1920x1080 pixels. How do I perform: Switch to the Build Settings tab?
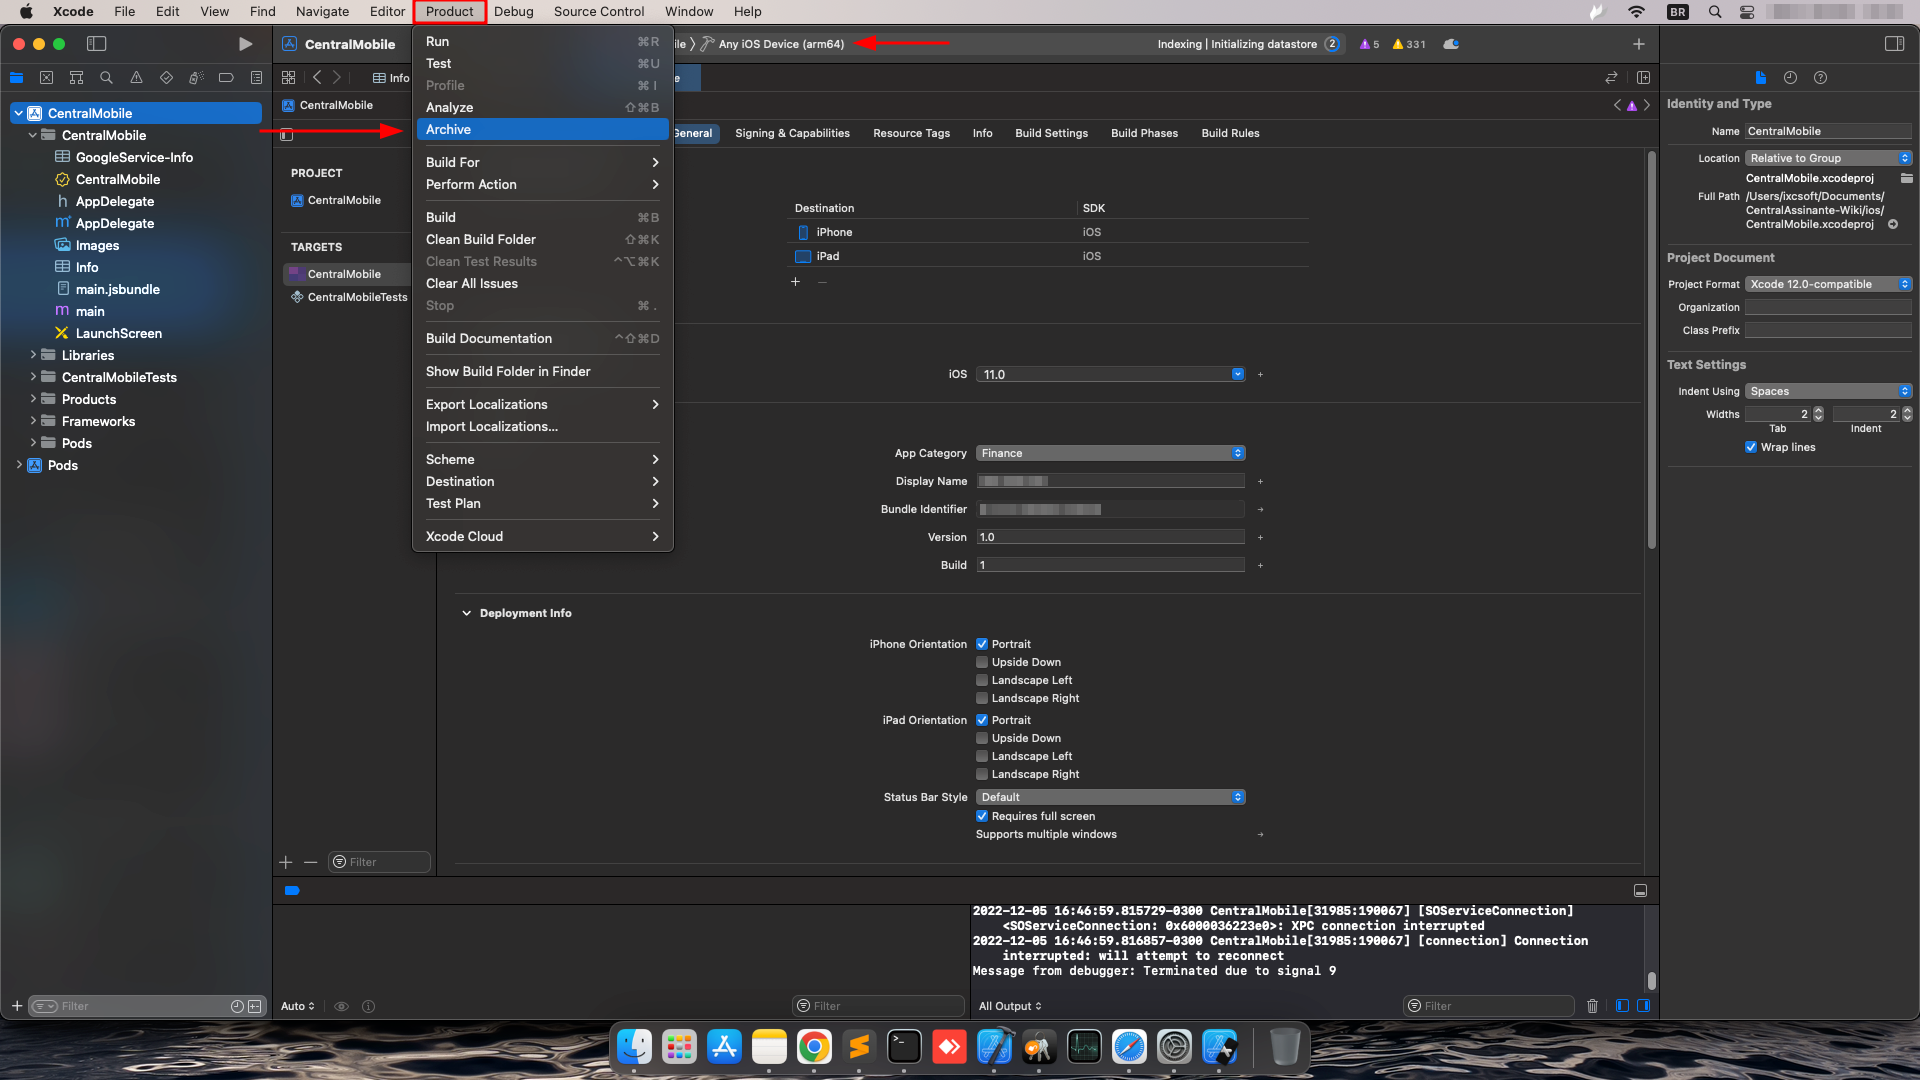1051,133
